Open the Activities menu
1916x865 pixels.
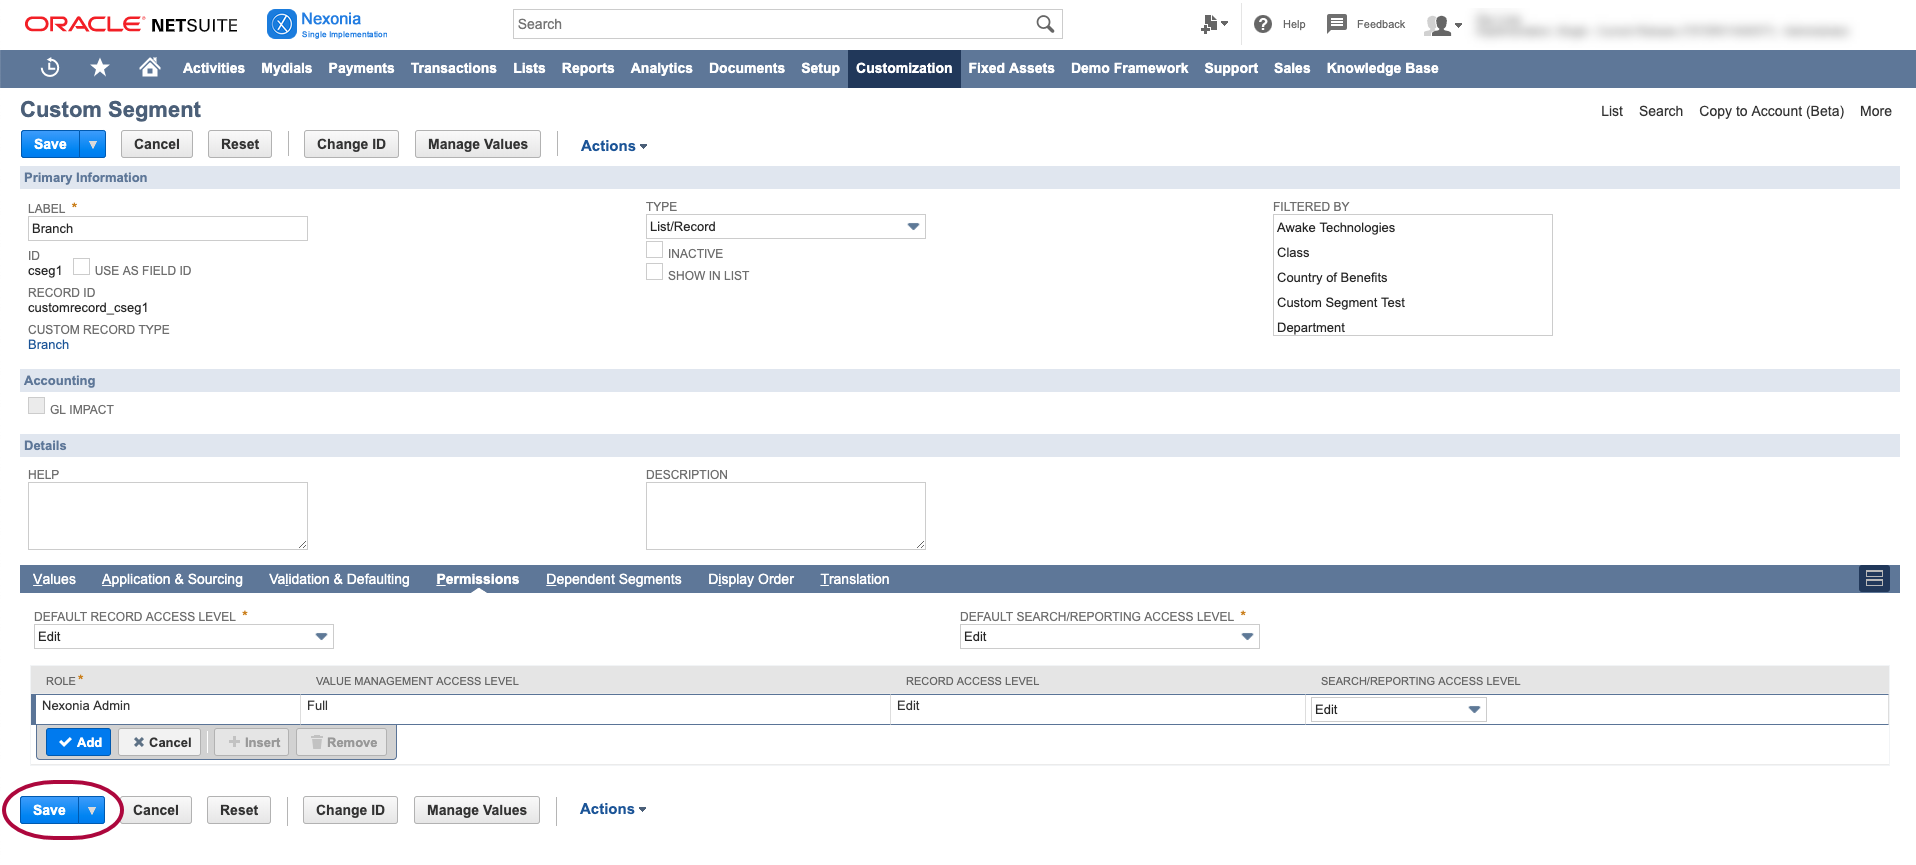[214, 68]
